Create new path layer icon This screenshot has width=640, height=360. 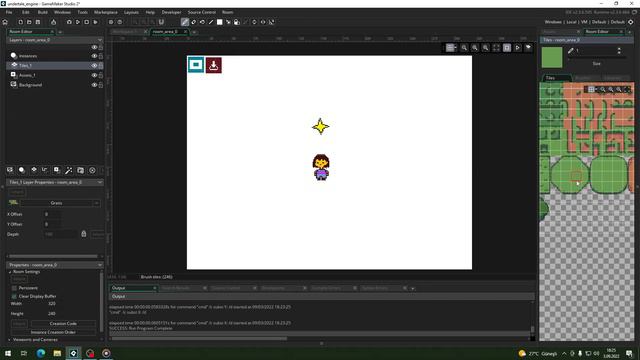[x=45, y=170]
